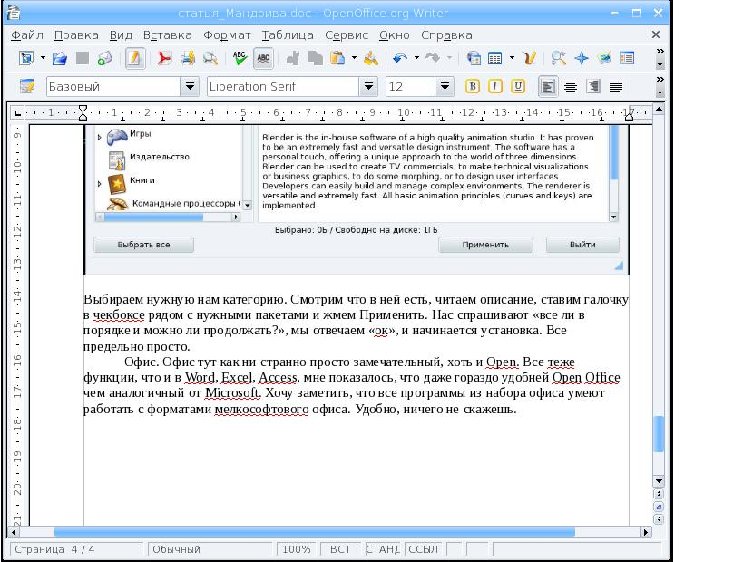This screenshot has width=750, height=562.
Task: Toggle Underline formatting
Action: point(518,87)
